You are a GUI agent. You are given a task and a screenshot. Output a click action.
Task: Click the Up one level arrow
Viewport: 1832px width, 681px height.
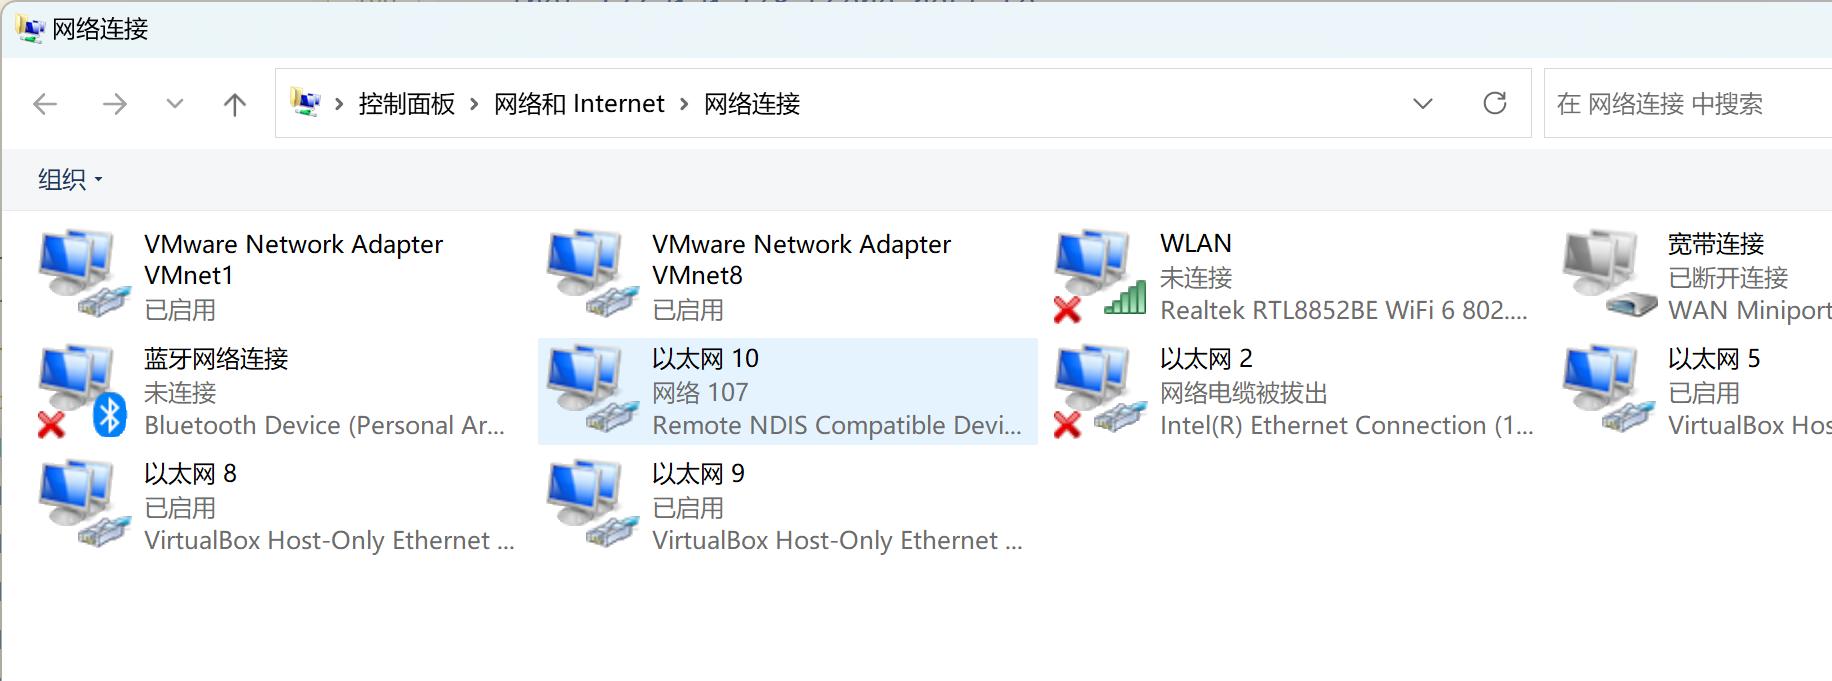point(235,103)
